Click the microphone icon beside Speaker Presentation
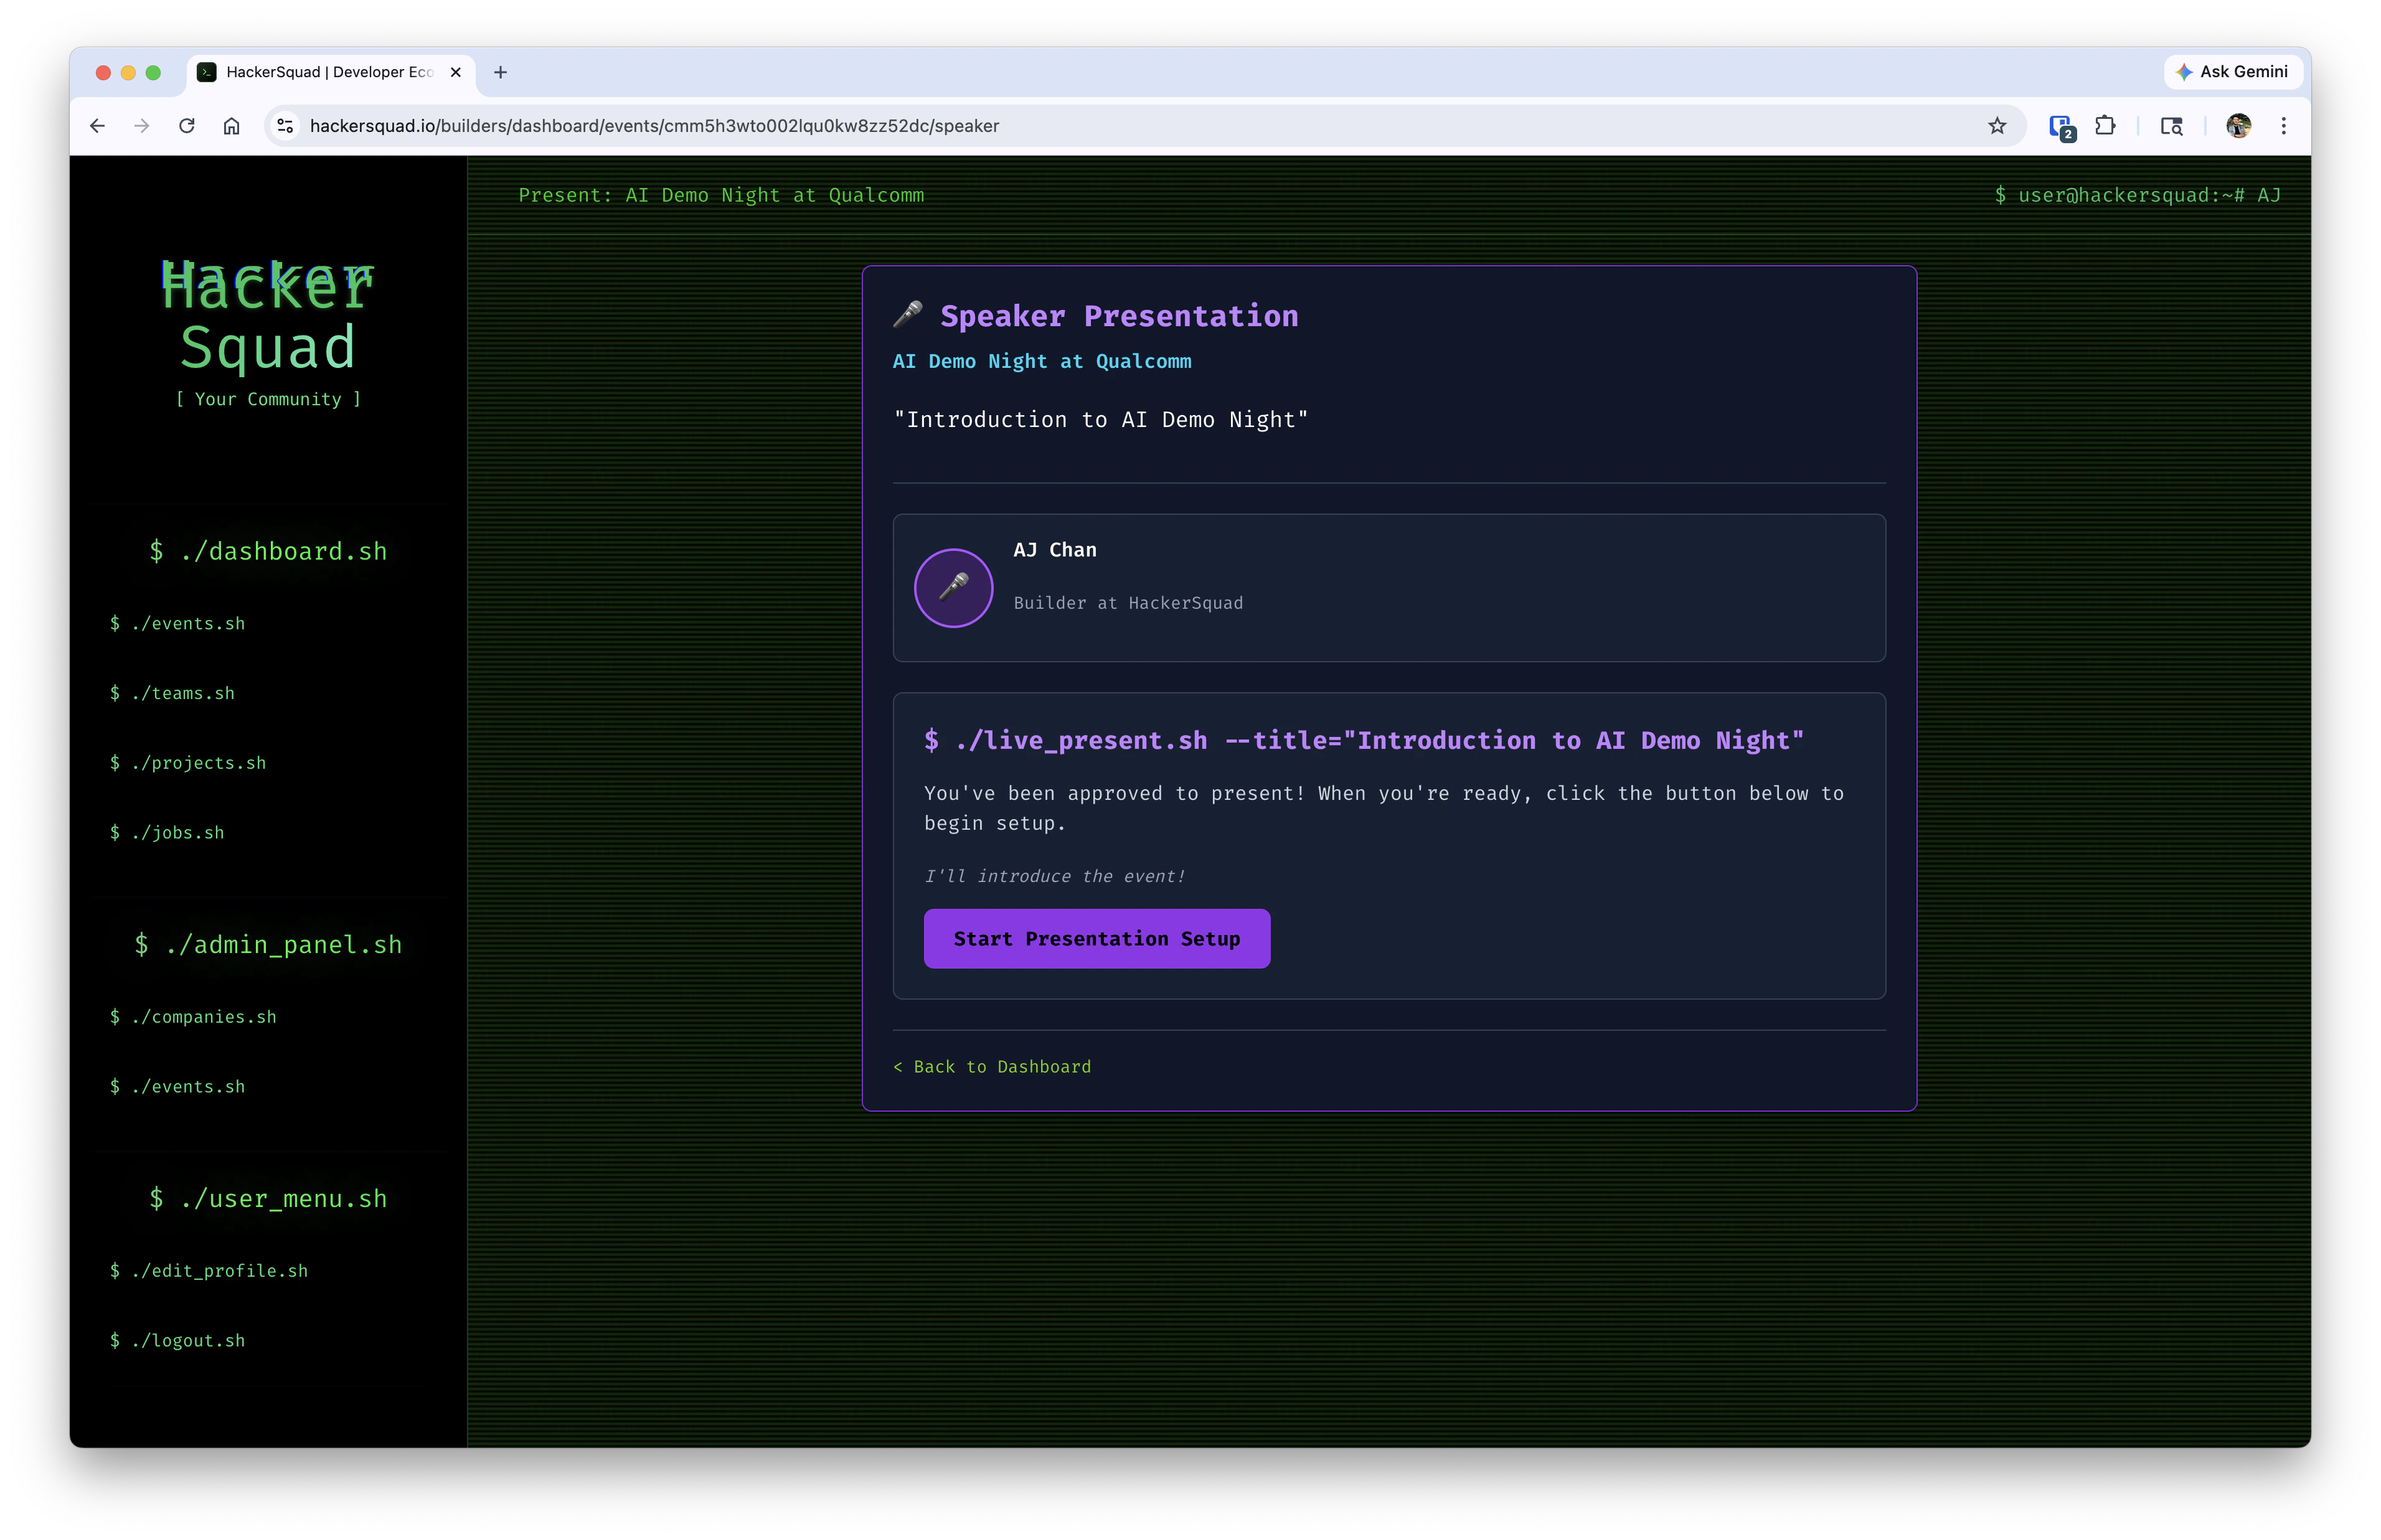The height and width of the screenshot is (1540, 2381). pos(908,315)
